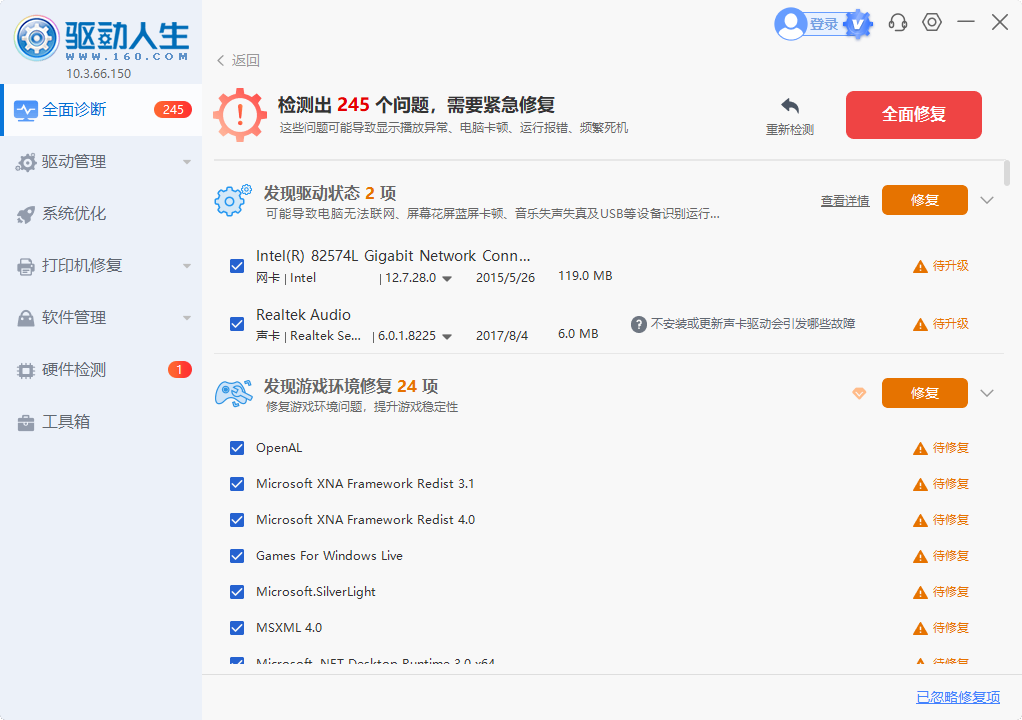Open 打印机修复 sidebar menu
1022x720 pixels.
click(x=101, y=266)
